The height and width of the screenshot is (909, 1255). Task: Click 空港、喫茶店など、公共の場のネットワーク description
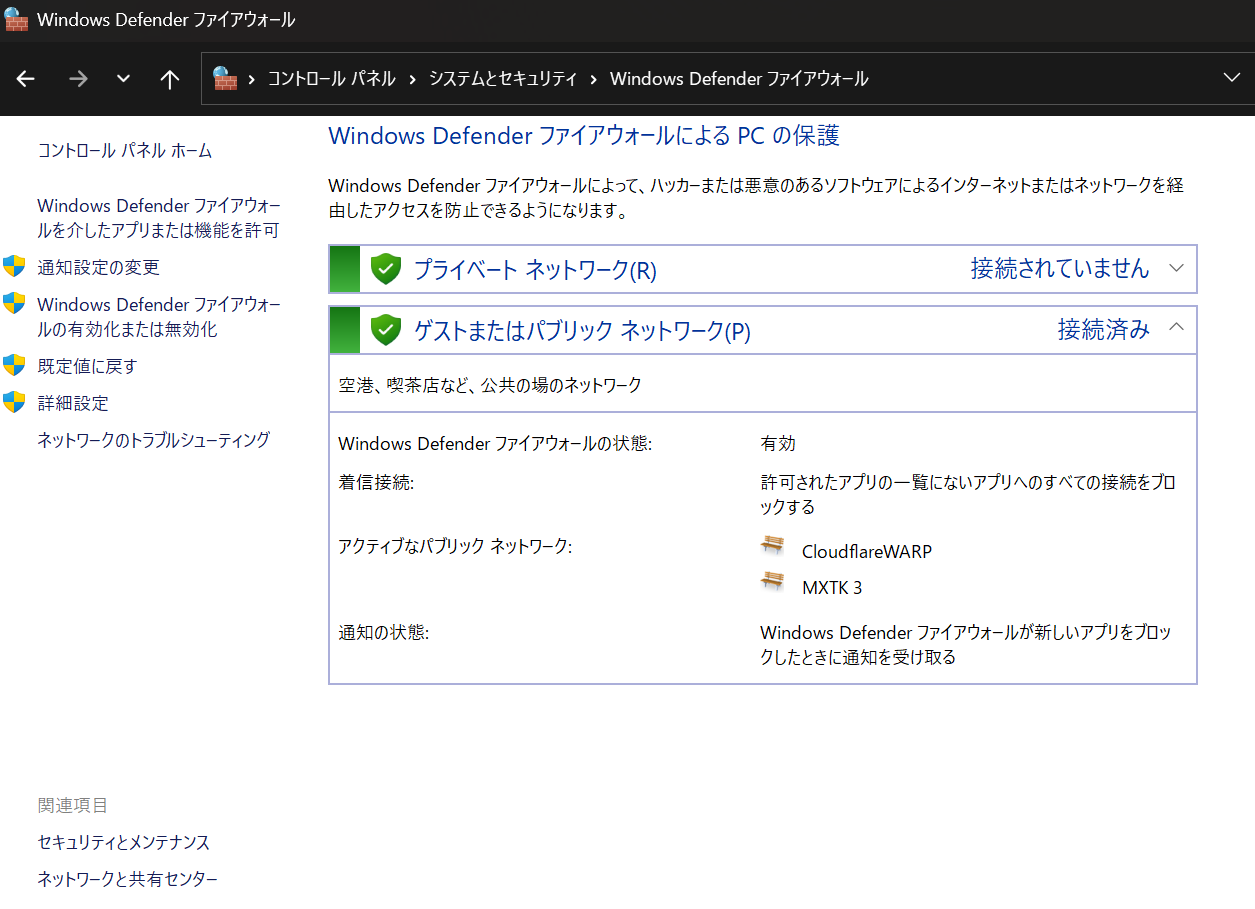[x=490, y=385]
